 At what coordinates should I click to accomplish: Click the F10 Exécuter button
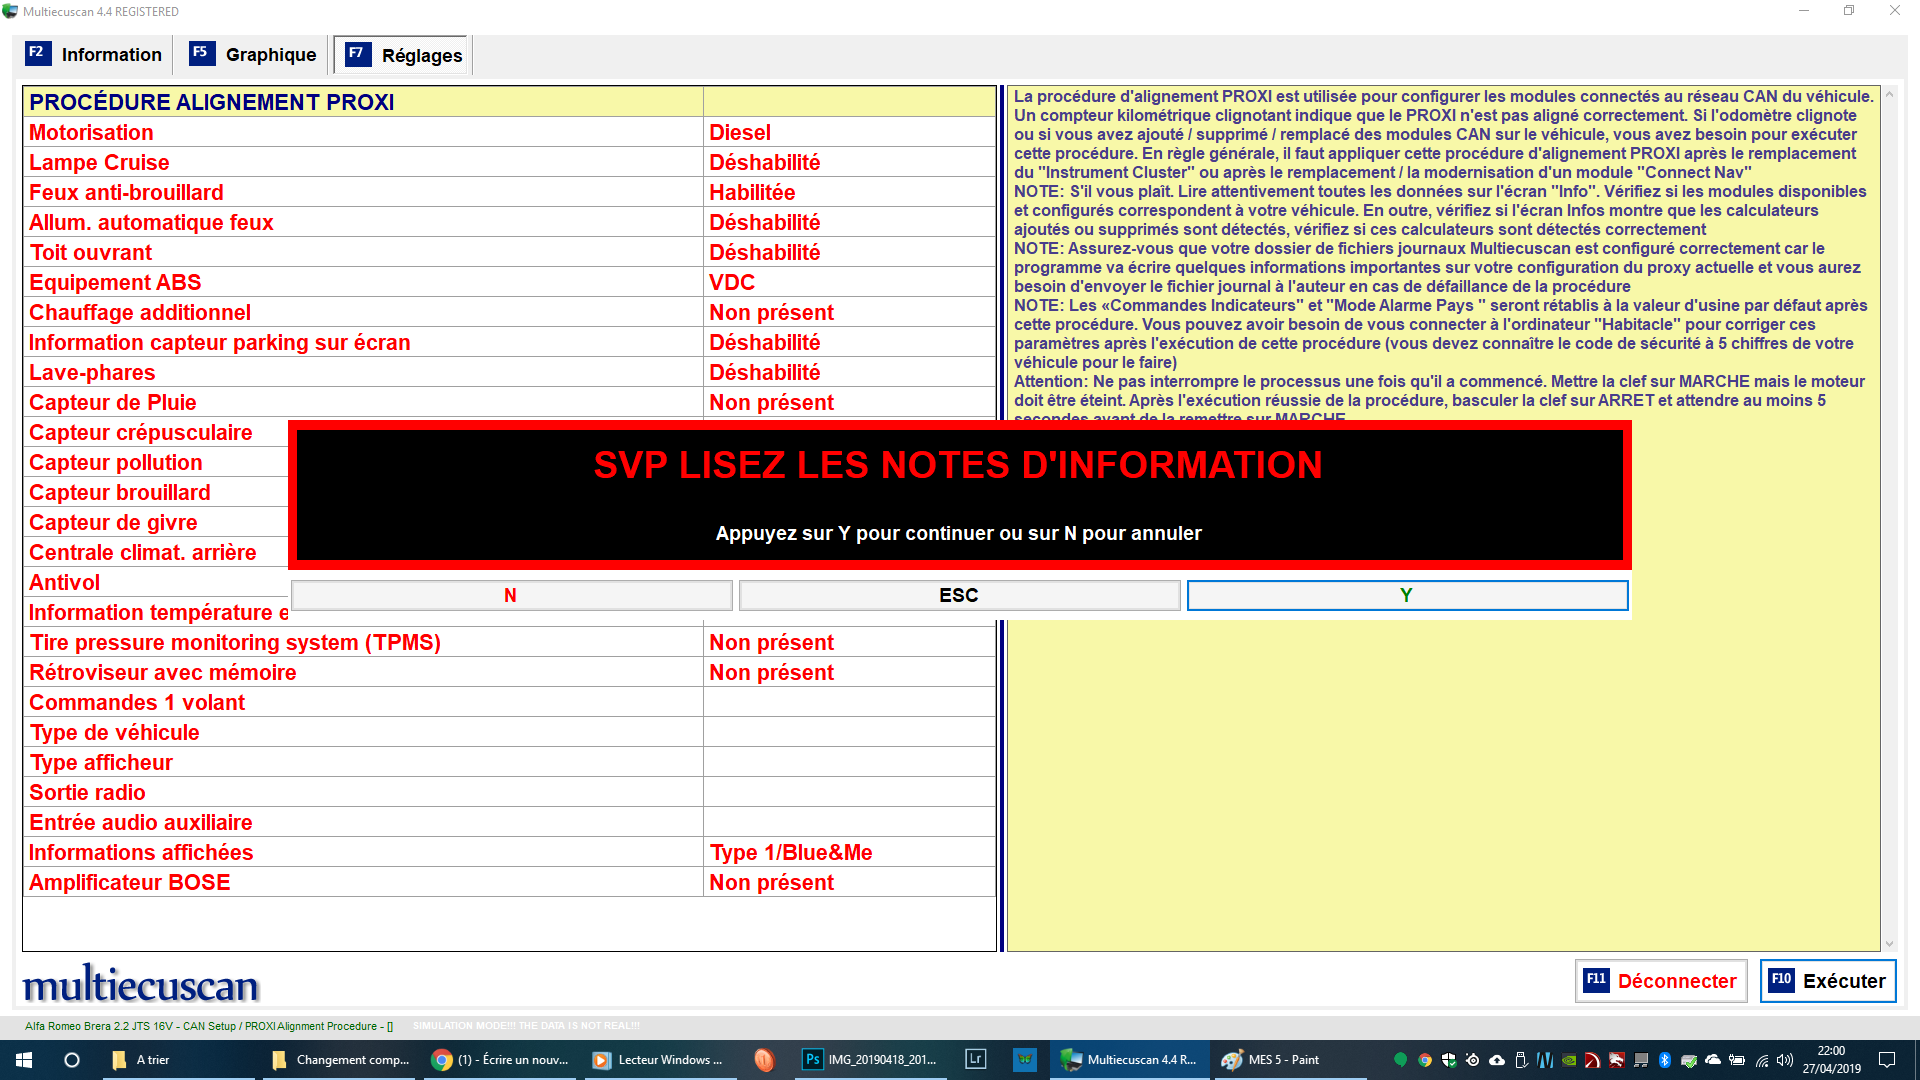1827,981
